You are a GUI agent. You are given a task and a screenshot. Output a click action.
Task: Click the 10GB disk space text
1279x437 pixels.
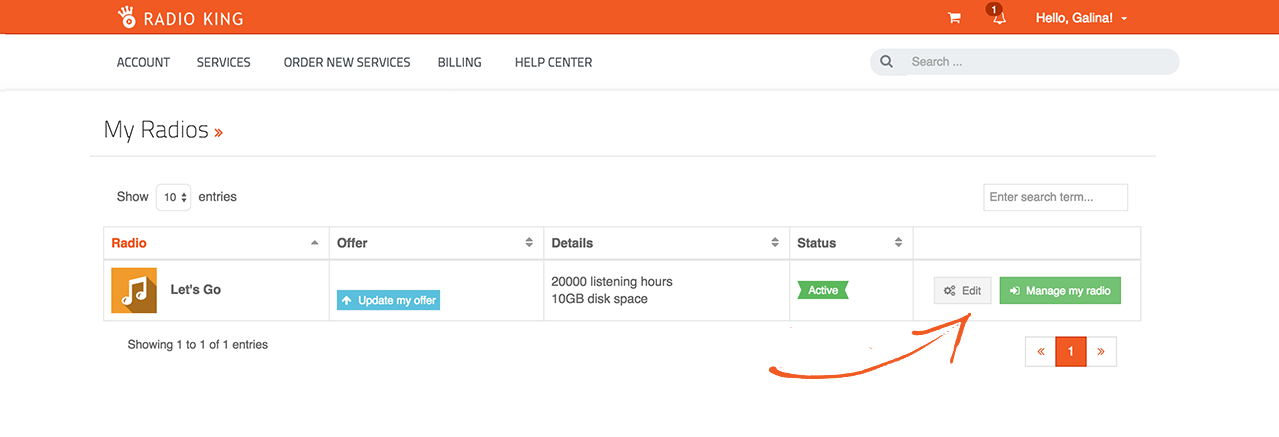599,299
